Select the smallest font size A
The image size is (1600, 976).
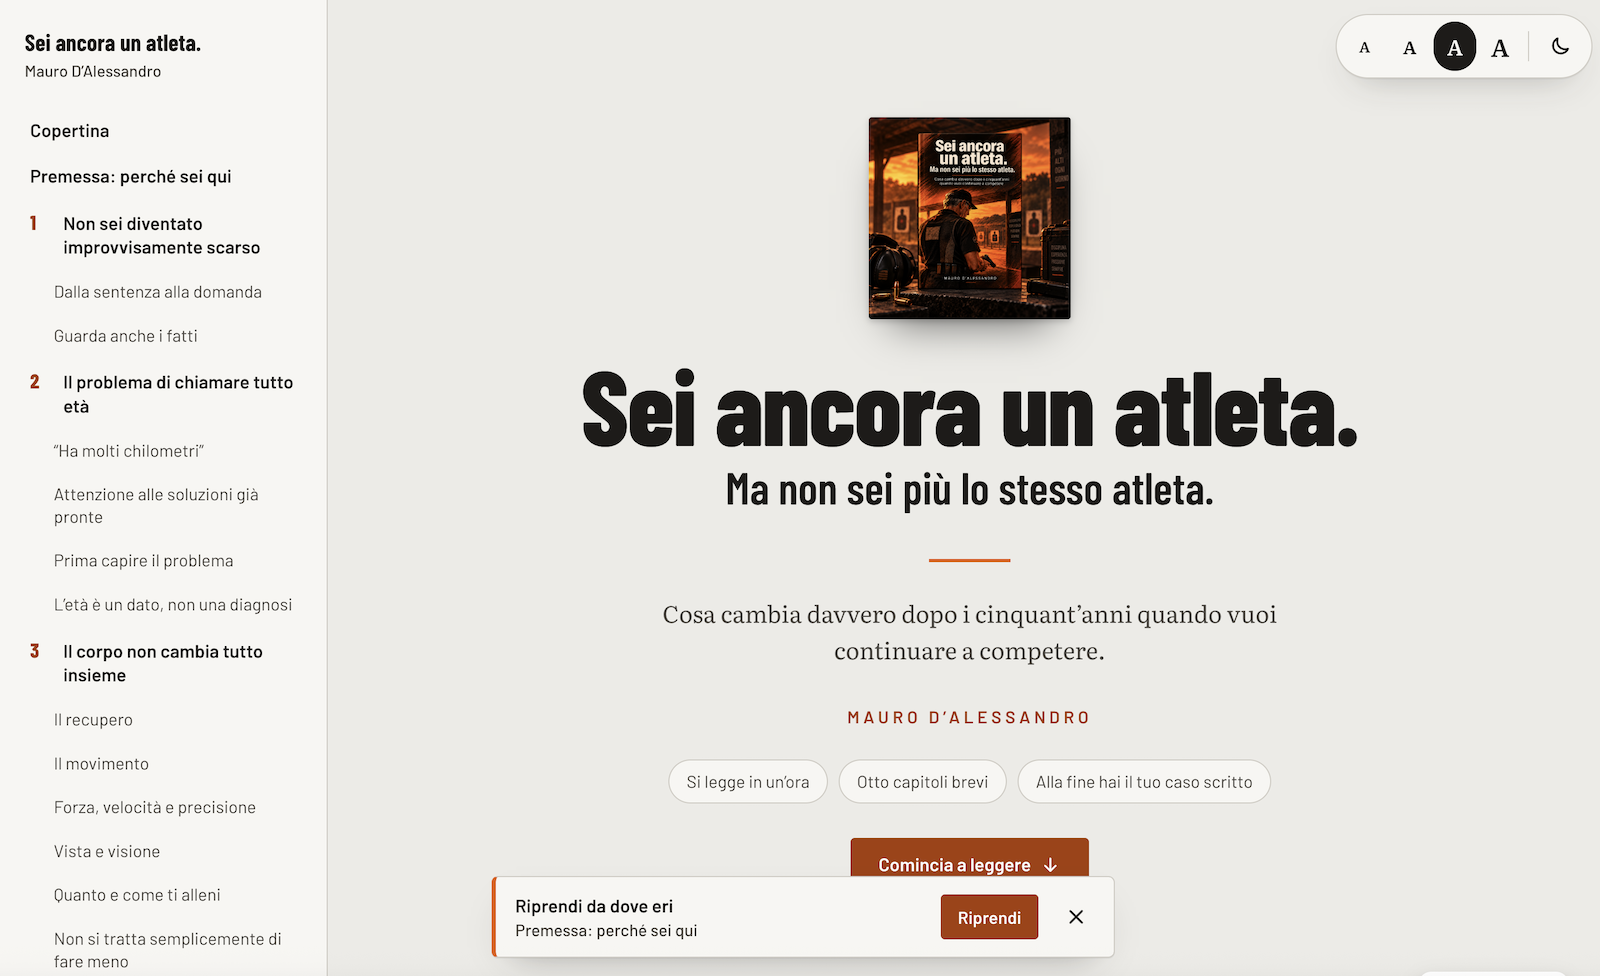1364,47
